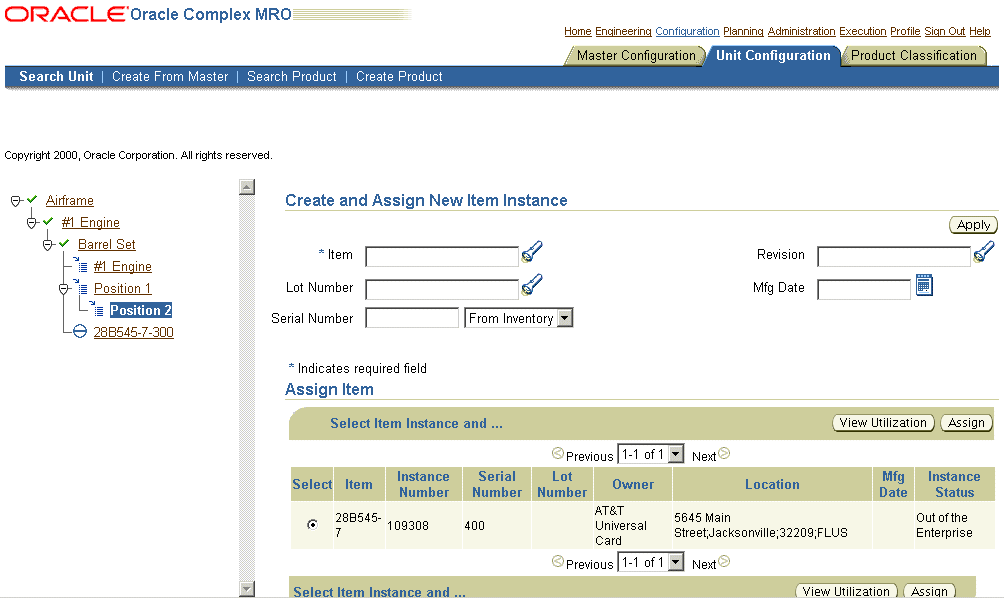
Task: Collapse the #1 Engine parent node
Action: (32, 223)
